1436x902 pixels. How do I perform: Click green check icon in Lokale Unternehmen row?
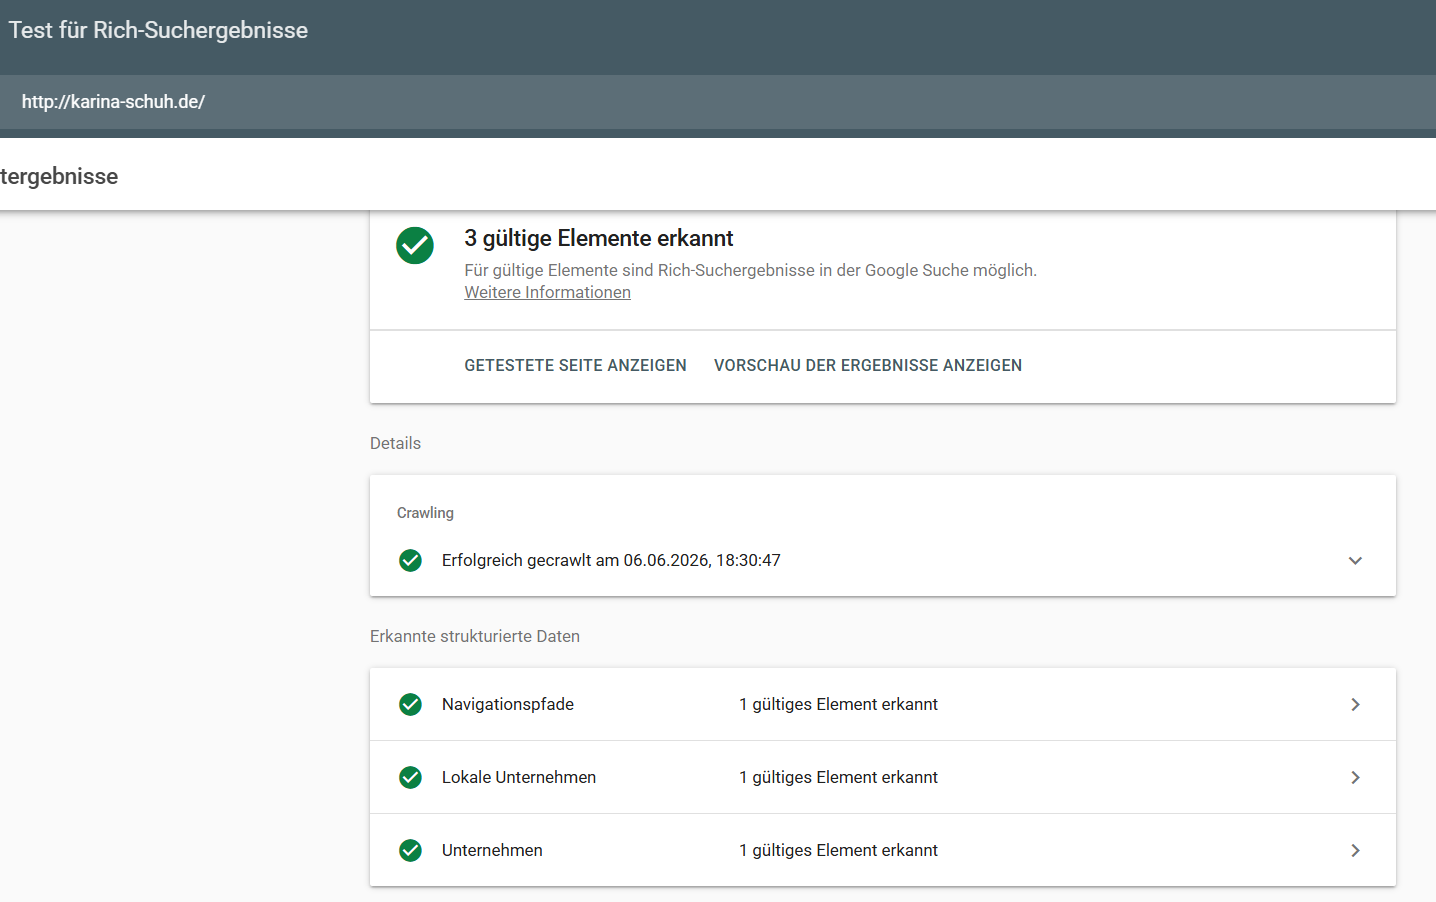point(410,777)
